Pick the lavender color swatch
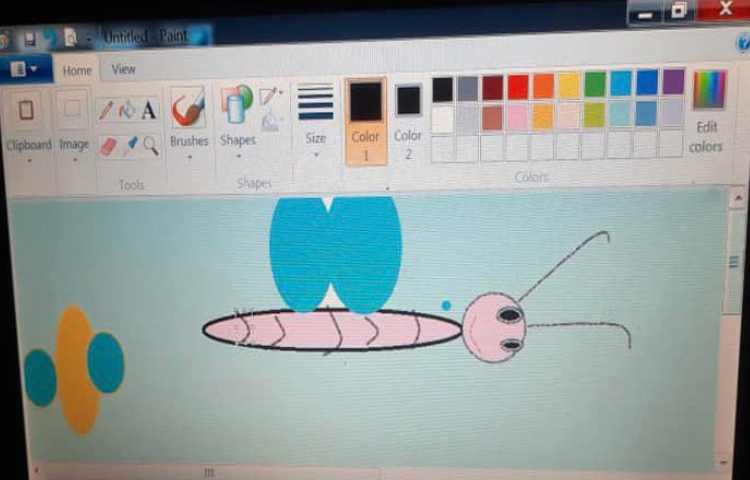 673,112
